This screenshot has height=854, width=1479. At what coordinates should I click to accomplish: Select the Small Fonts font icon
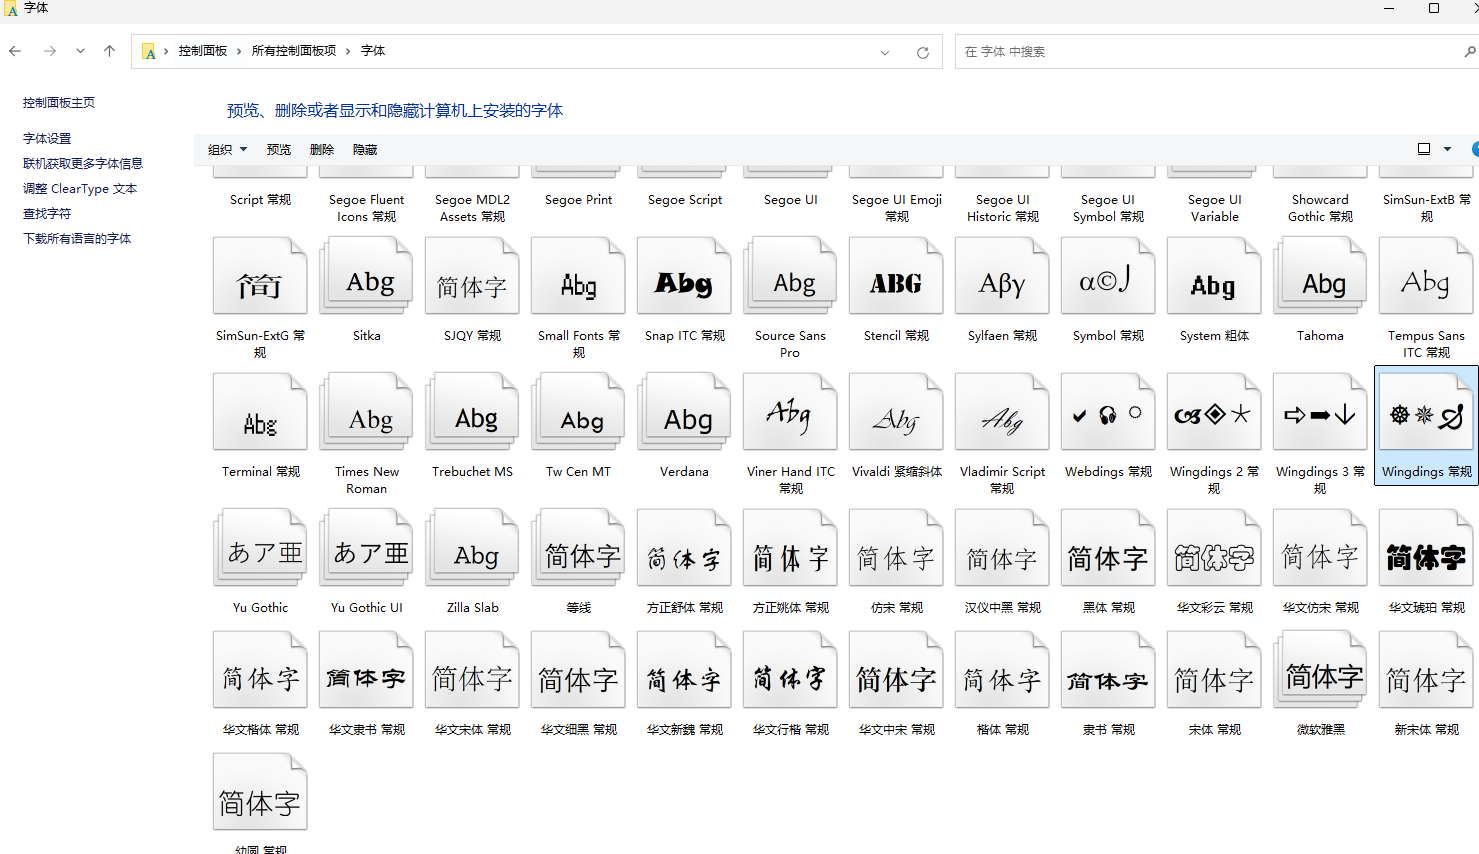coord(578,278)
